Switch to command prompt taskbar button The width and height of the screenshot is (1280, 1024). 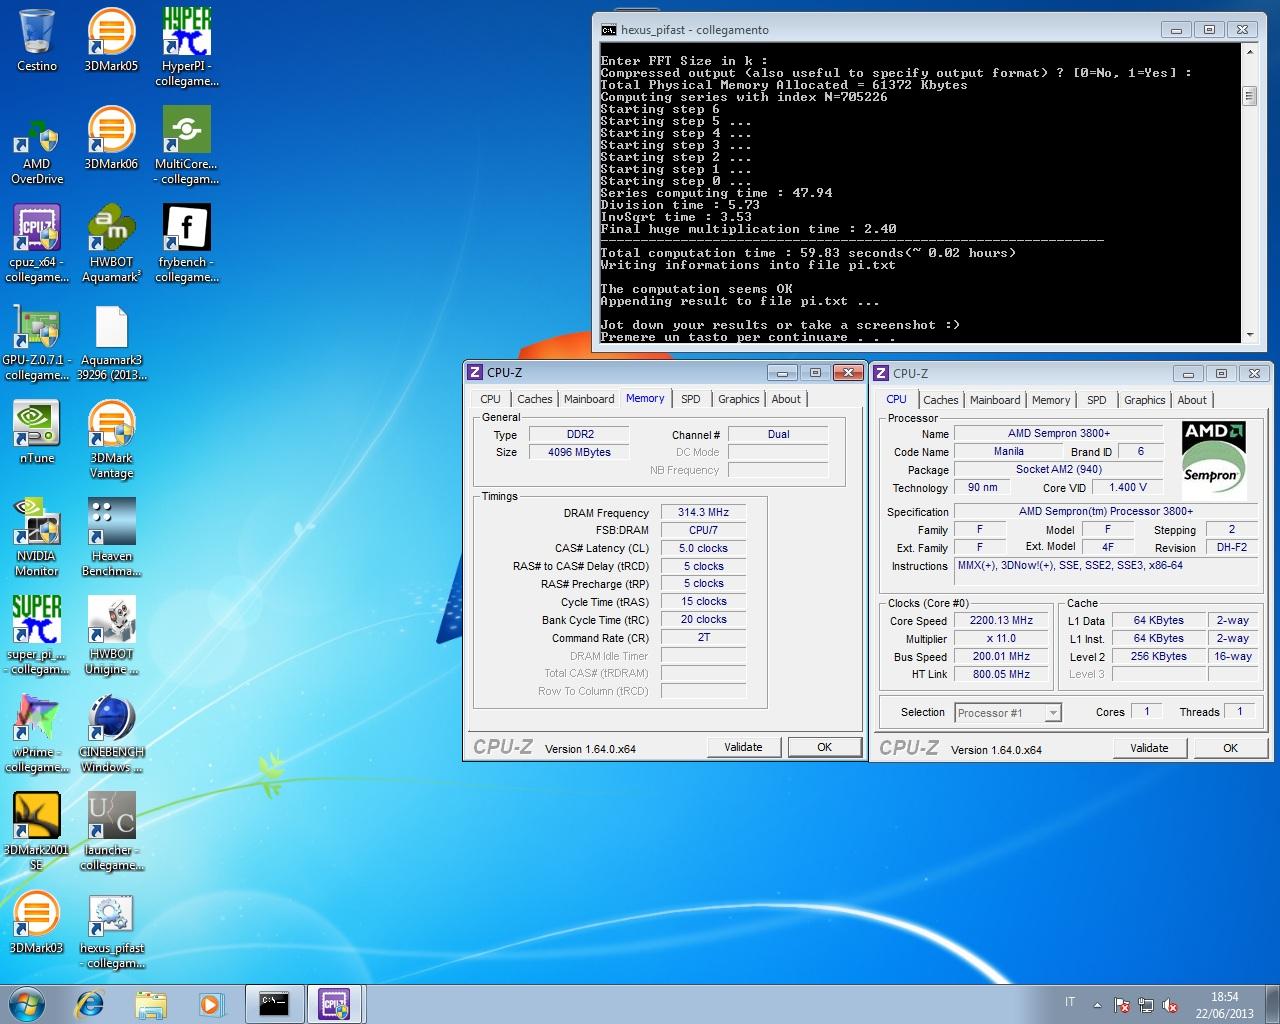274,1003
